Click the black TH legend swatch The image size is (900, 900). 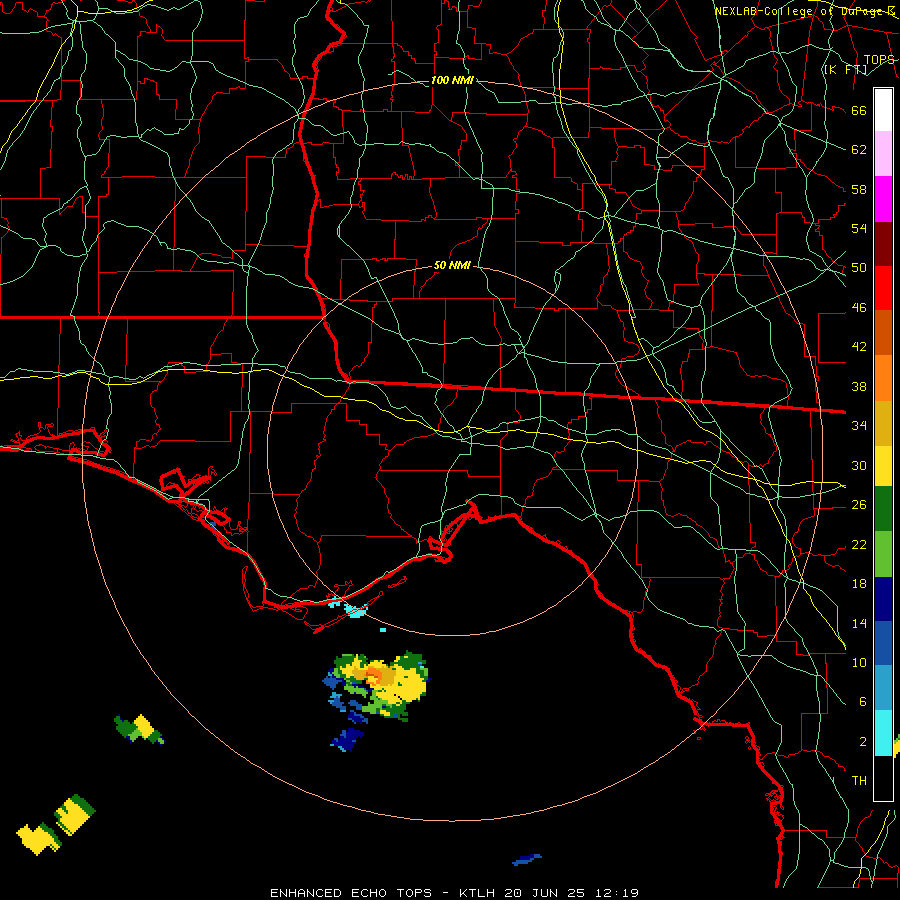point(883,778)
